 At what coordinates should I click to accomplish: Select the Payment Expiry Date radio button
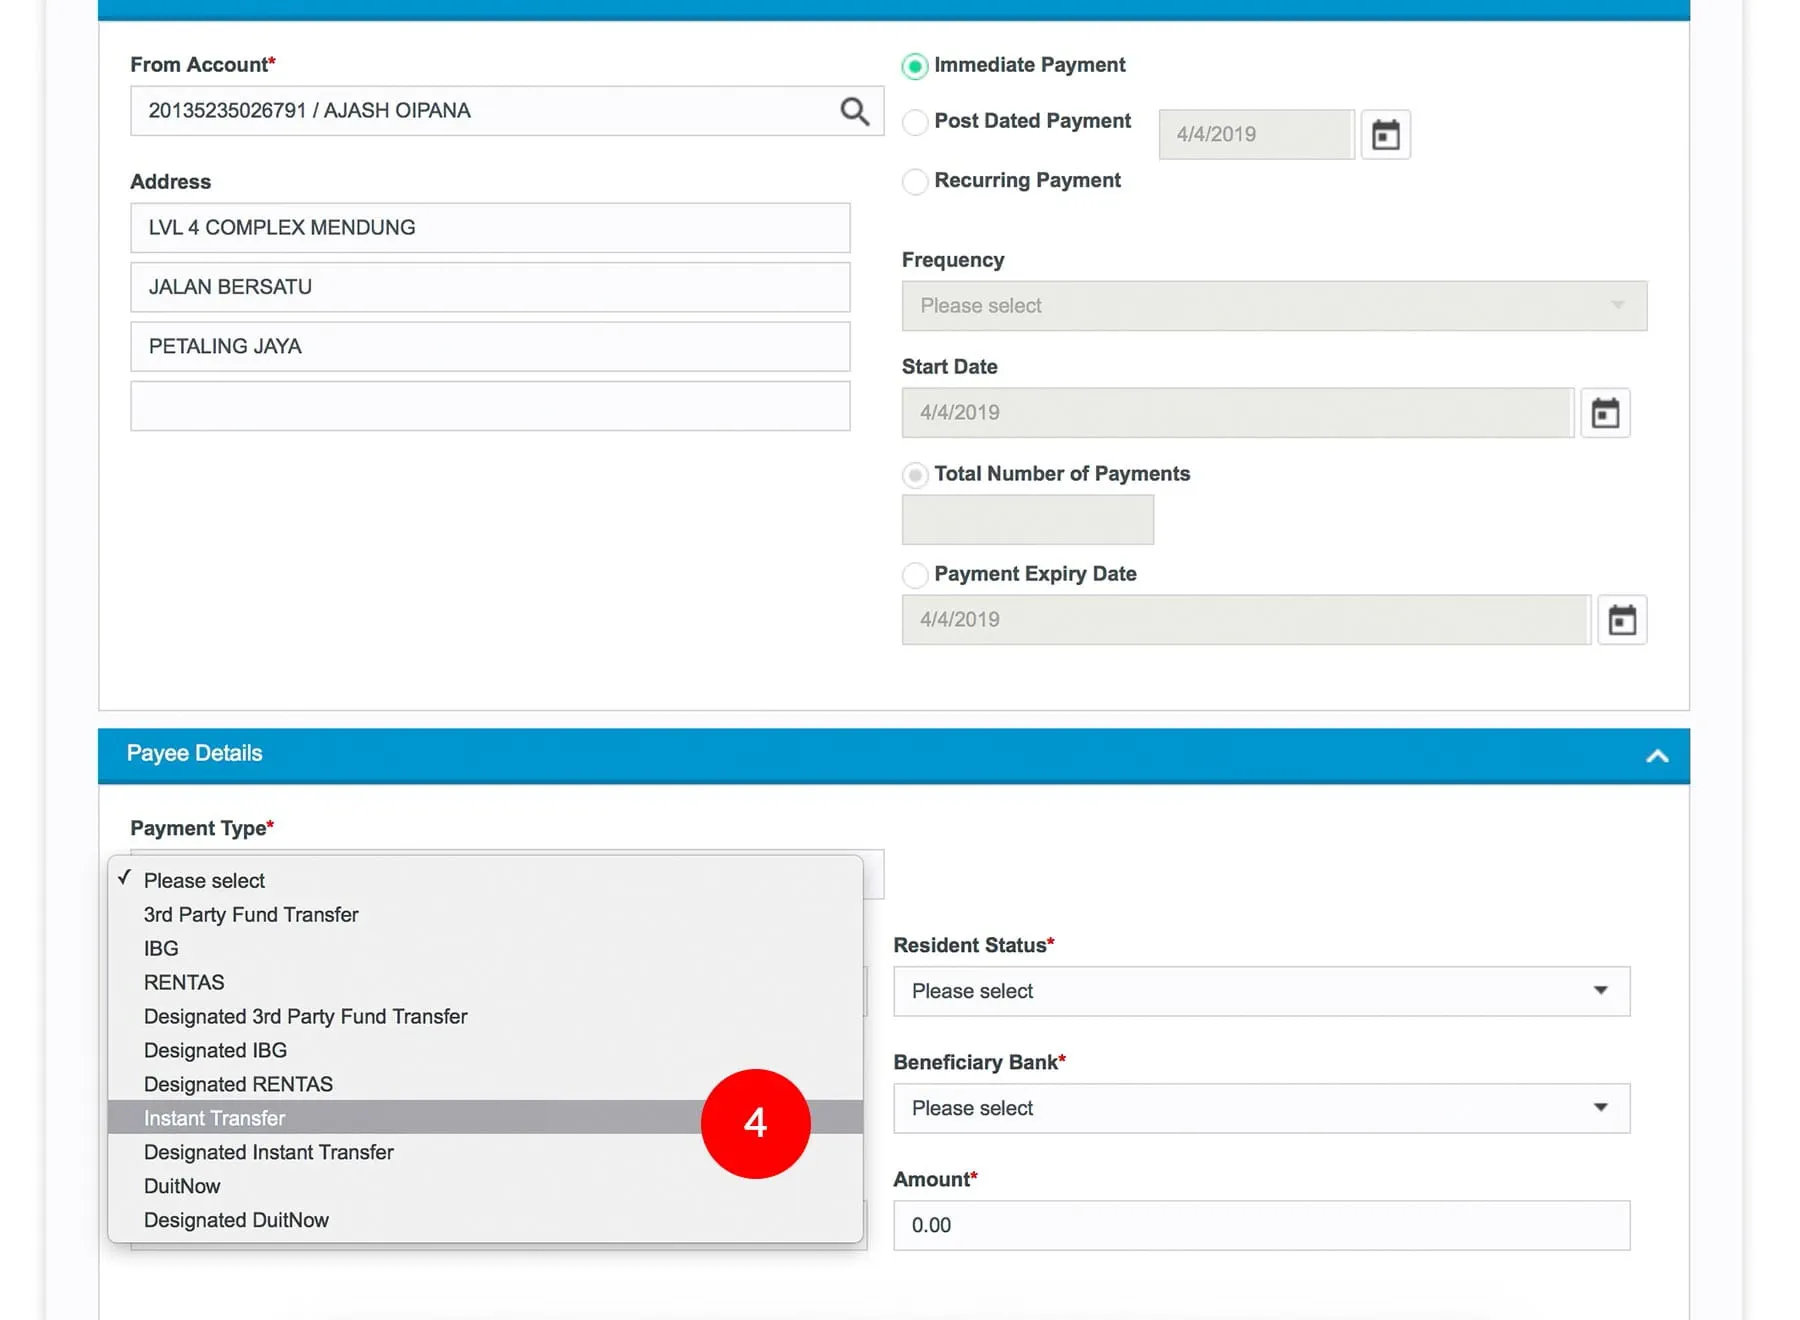(914, 575)
